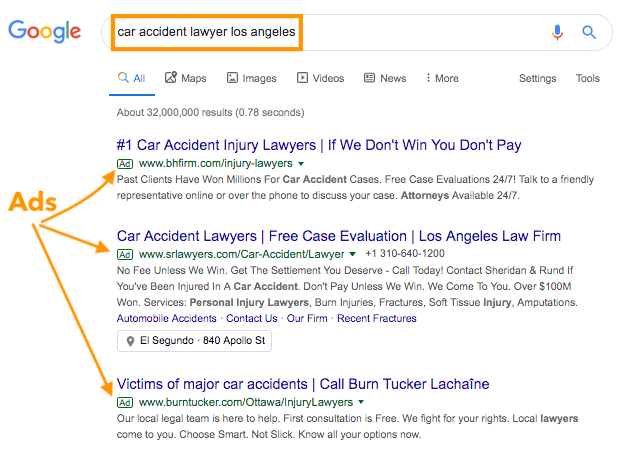Open search Settings

pos(537,78)
